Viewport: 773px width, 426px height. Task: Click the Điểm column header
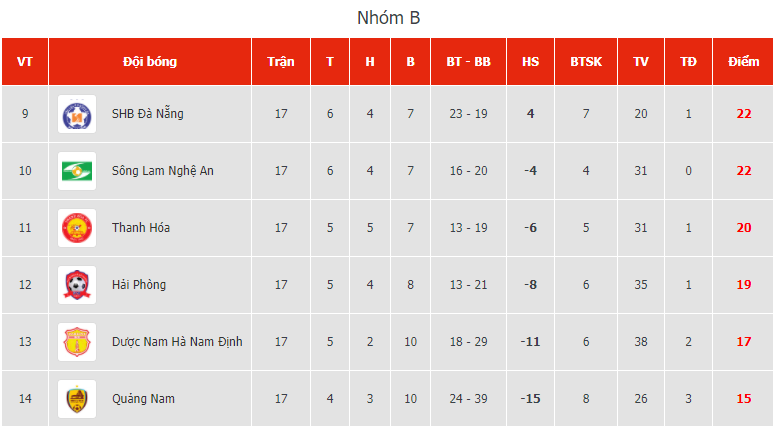pos(743,62)
